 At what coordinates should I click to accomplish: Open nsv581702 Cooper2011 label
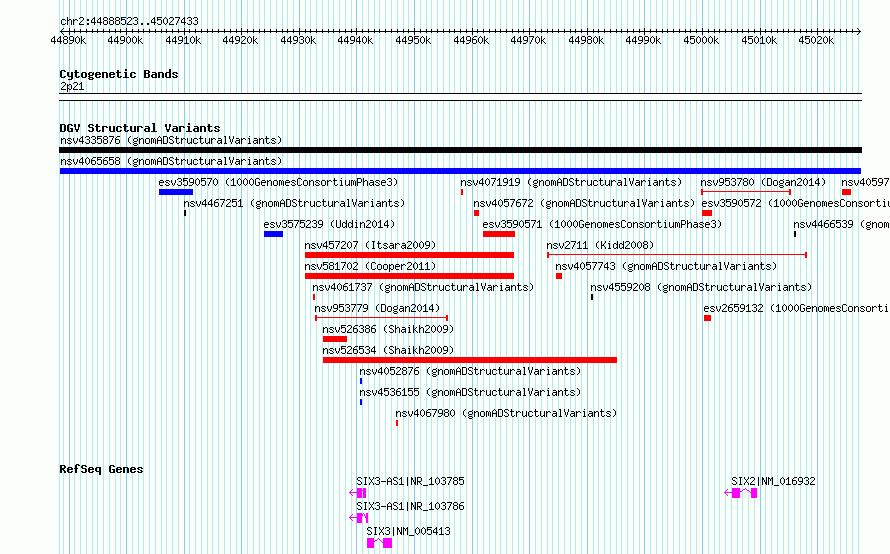370,266
